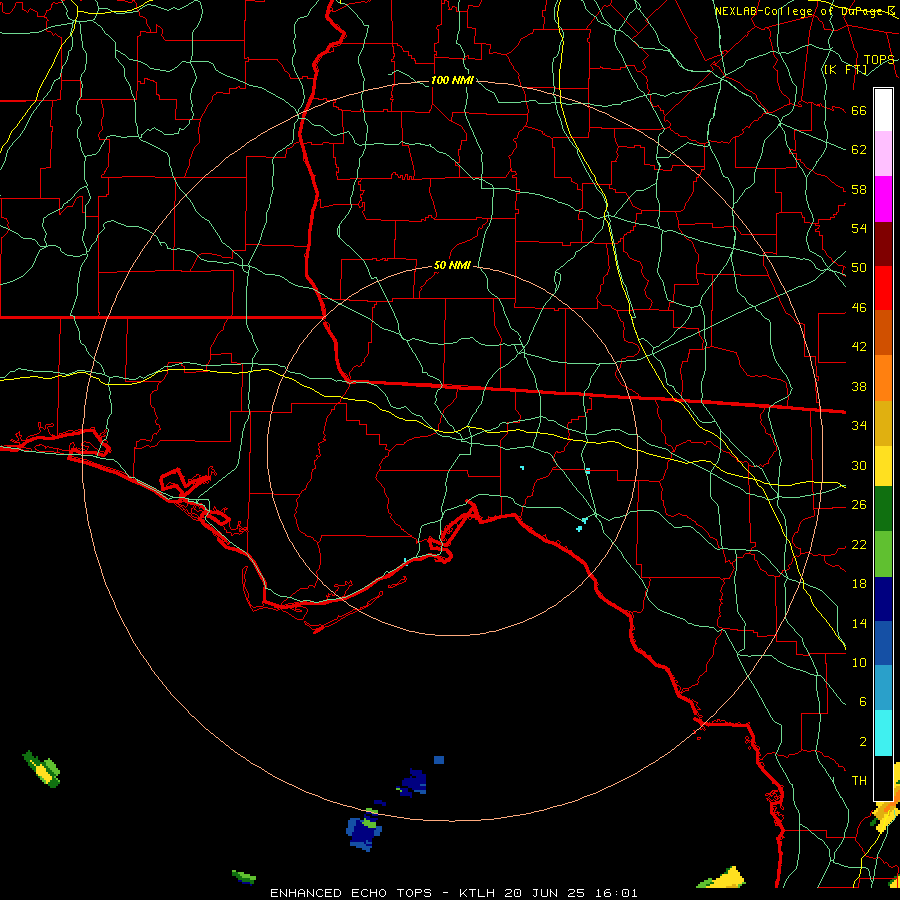Click the 26 value on the legend scale
Image resolution: width=900 pixels, height=900 pixels.
point(859,505)
